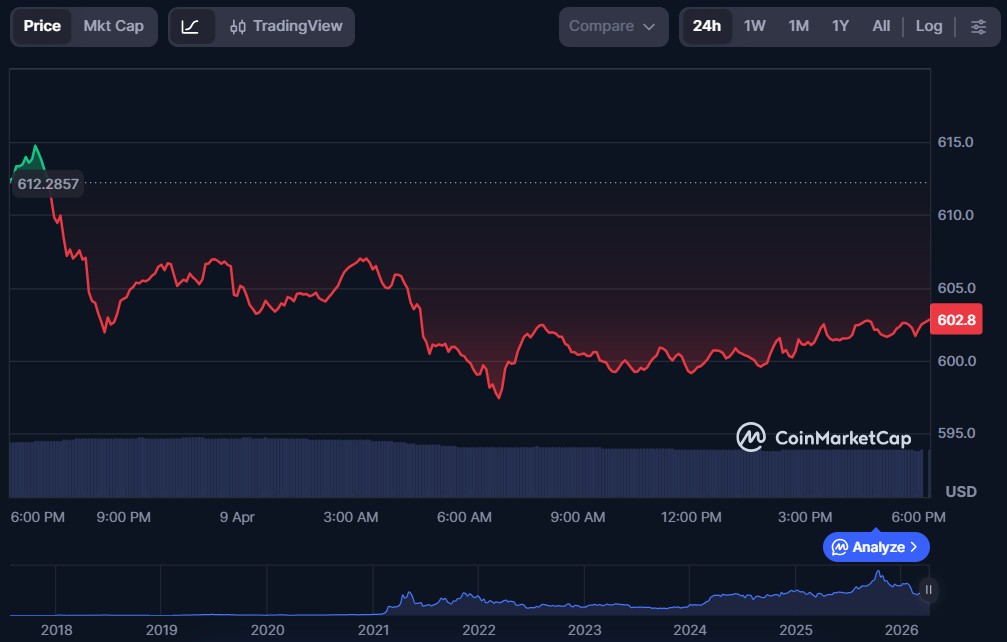This screenshot has height=642, width=1007.
Task: Select the 24h time range
Action: point(706,27)
